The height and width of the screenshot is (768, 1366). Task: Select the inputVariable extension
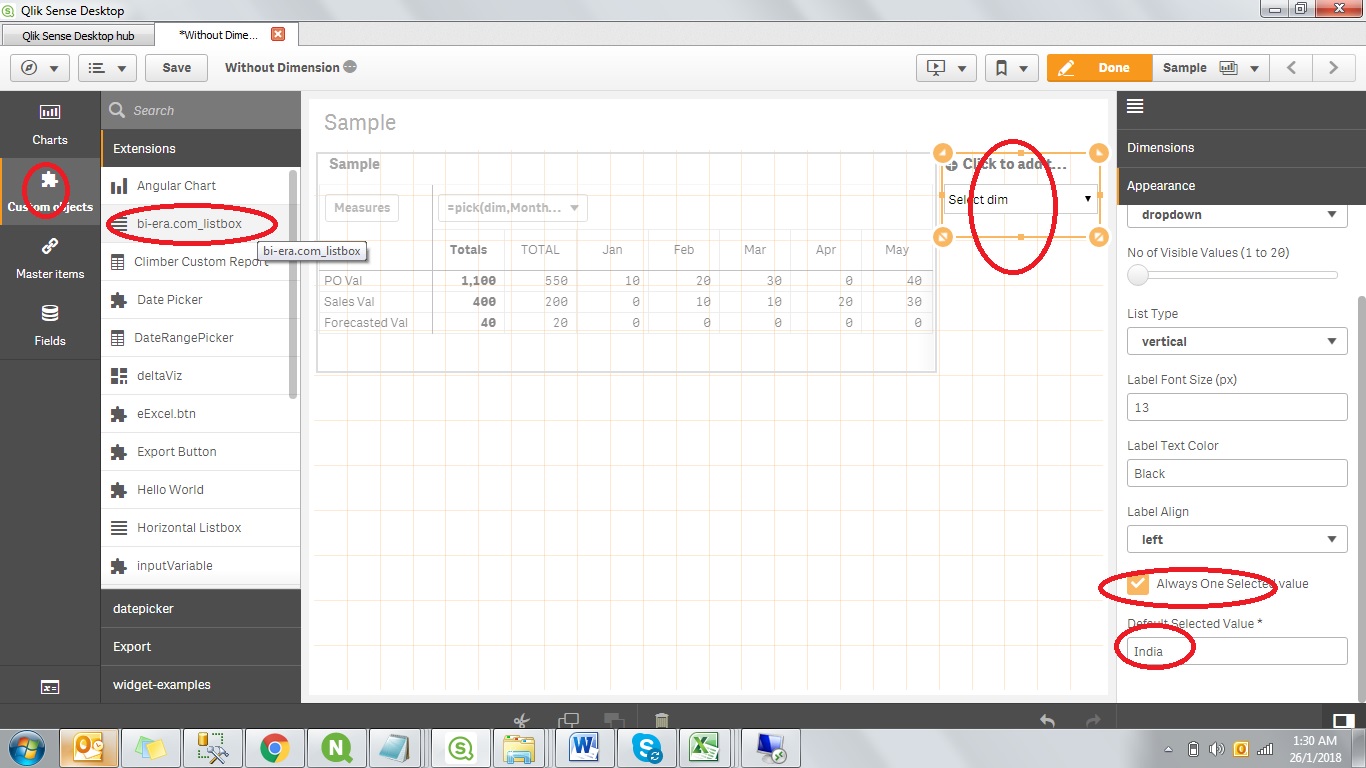195,566
